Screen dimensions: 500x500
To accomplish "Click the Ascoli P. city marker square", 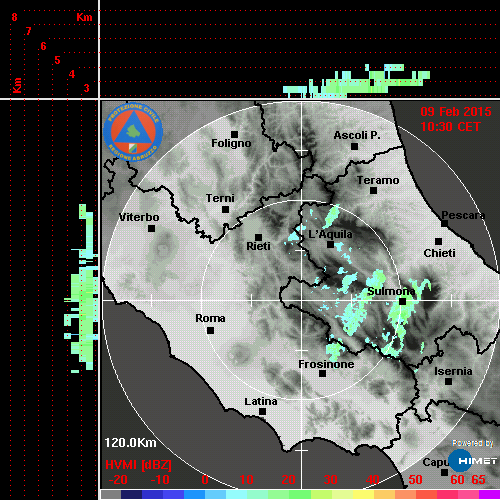I will point(355,146).
